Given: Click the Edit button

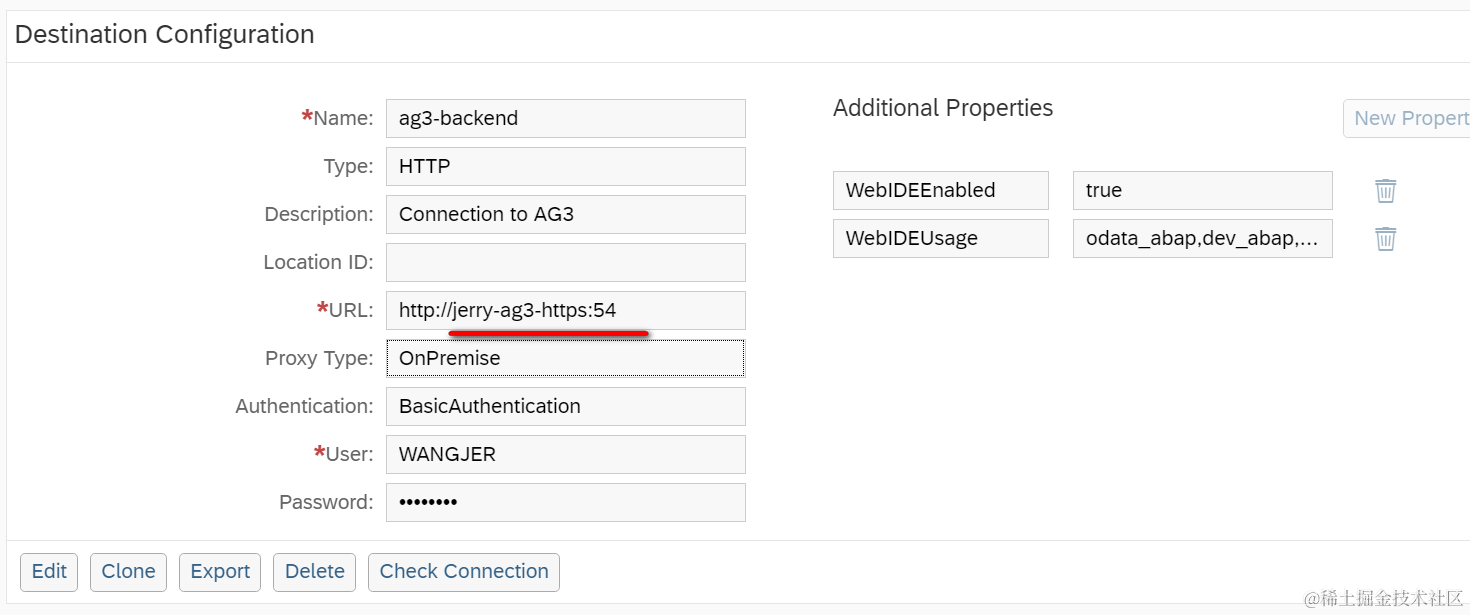Looking at the screenshot, I should coord(49,571).
